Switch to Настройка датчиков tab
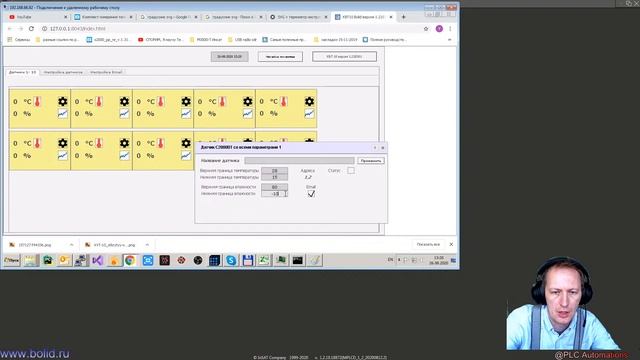The image size is (640, 360). tap(63, 72)
